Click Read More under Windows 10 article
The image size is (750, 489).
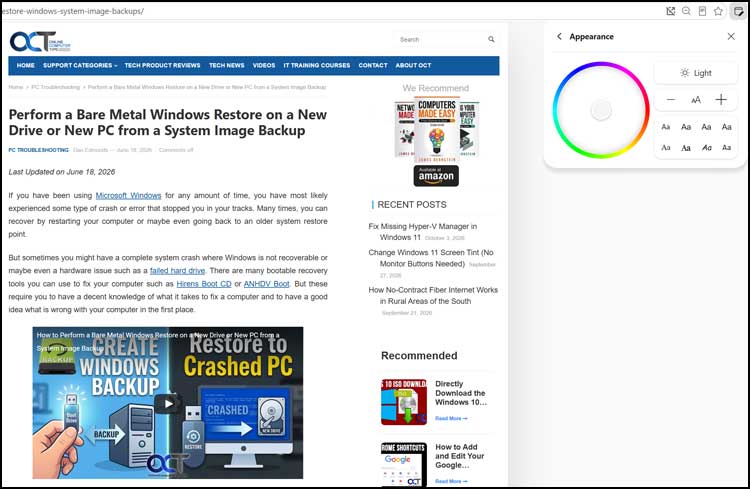[x=451, y=418]
